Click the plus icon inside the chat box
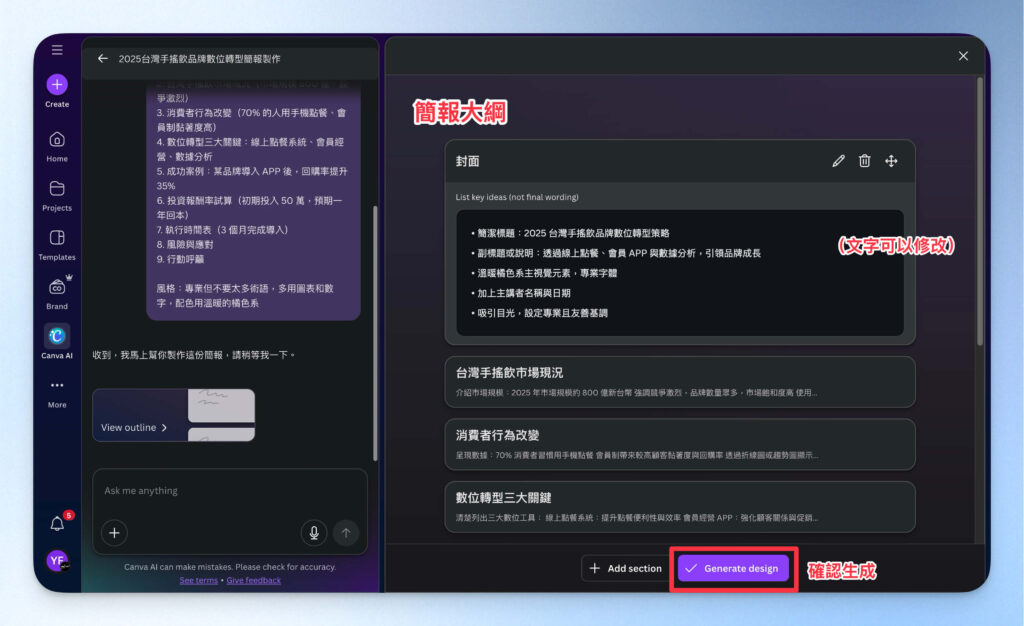The width and height of the screenshot is (1024, 626). click(x=114, y=533)
